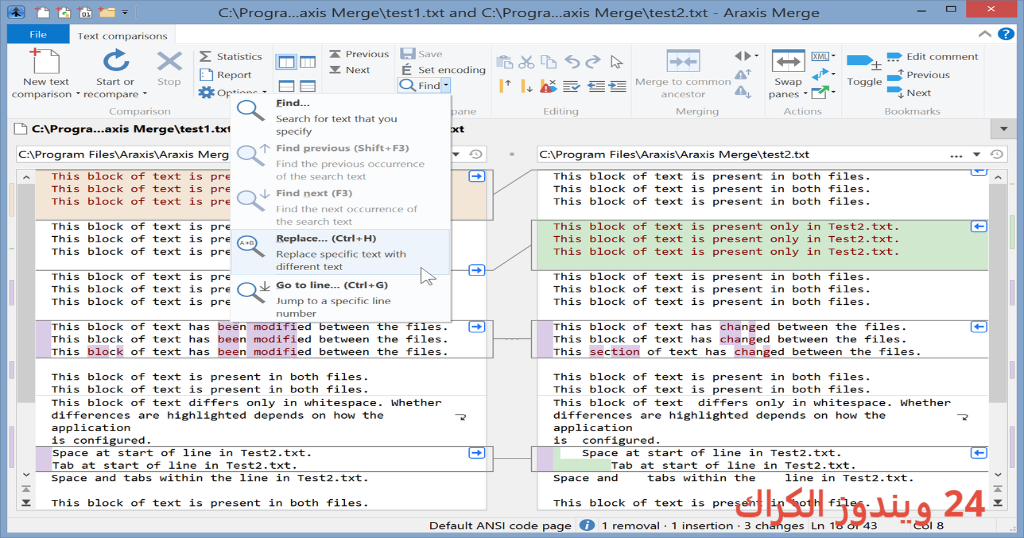1024x538 pixels.
Task: Click the Swap panes icon
Action: point(788,61)
